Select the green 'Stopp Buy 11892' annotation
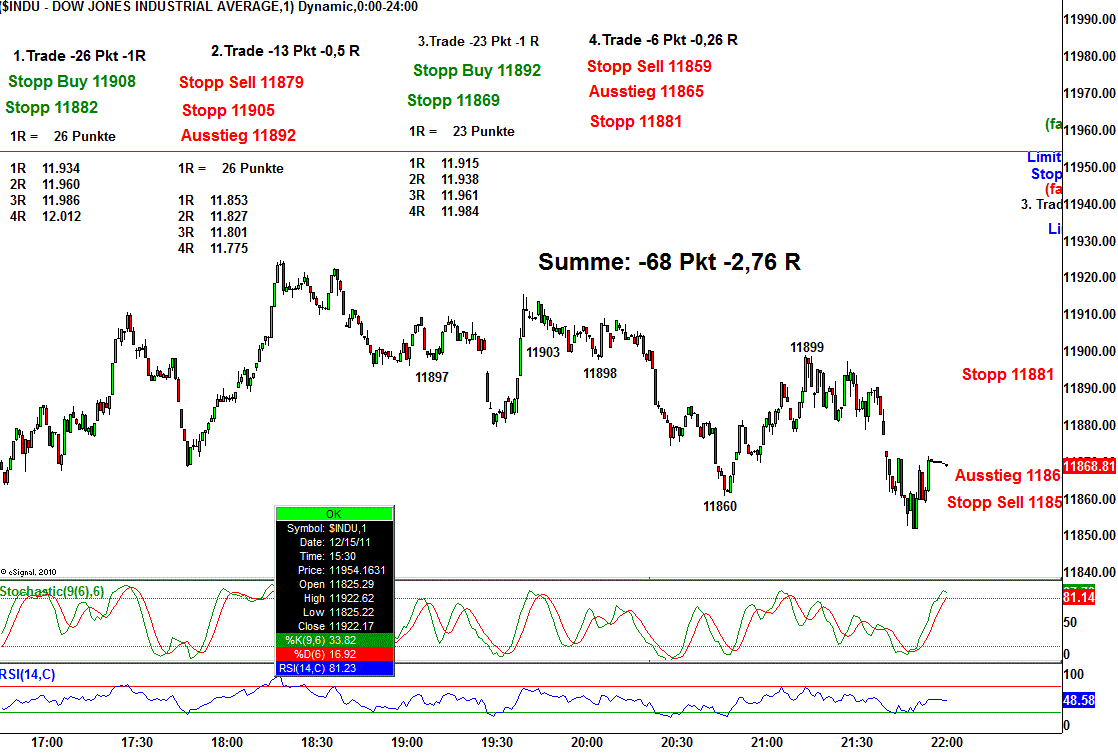The image size is (1118, 753). tap(477, 70)
